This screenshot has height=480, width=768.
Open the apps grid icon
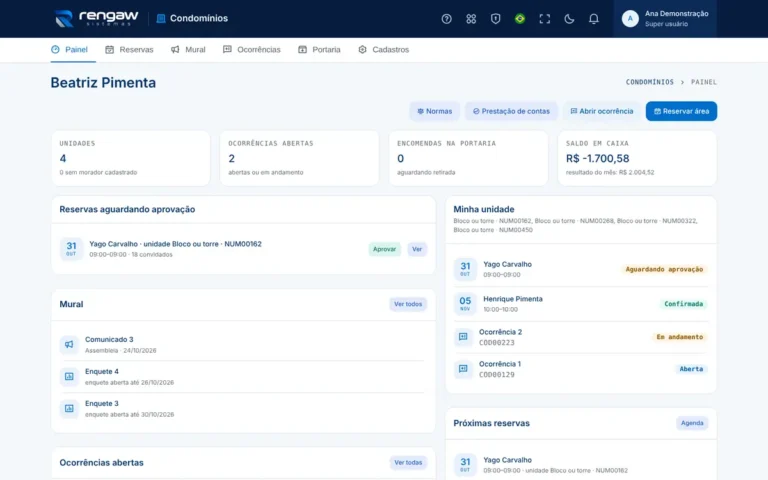[471, 19]
